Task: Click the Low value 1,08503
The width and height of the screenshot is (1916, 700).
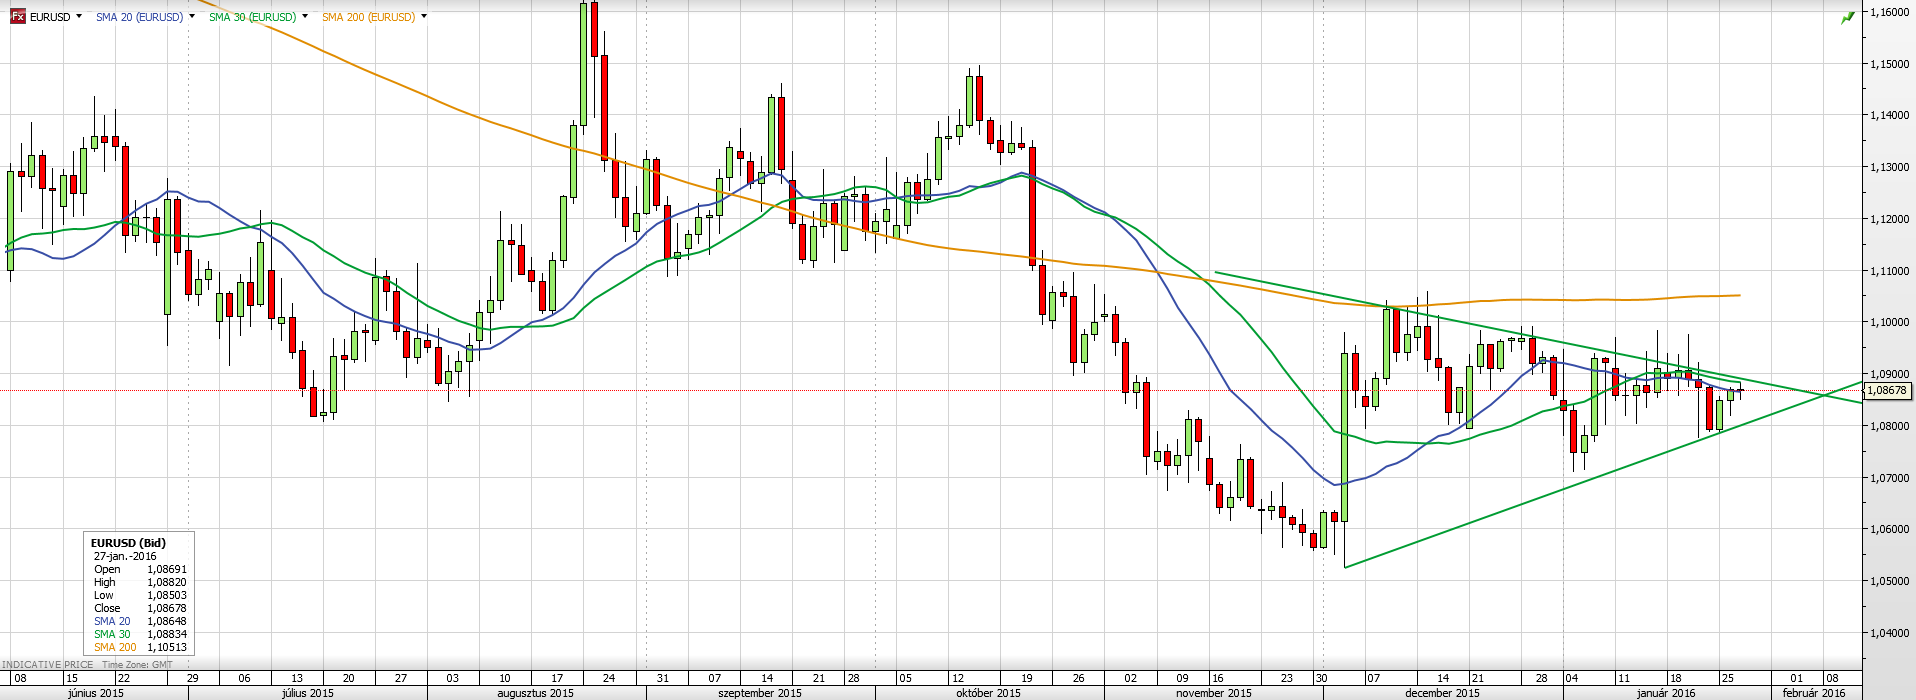Action: tap(167, 595)
